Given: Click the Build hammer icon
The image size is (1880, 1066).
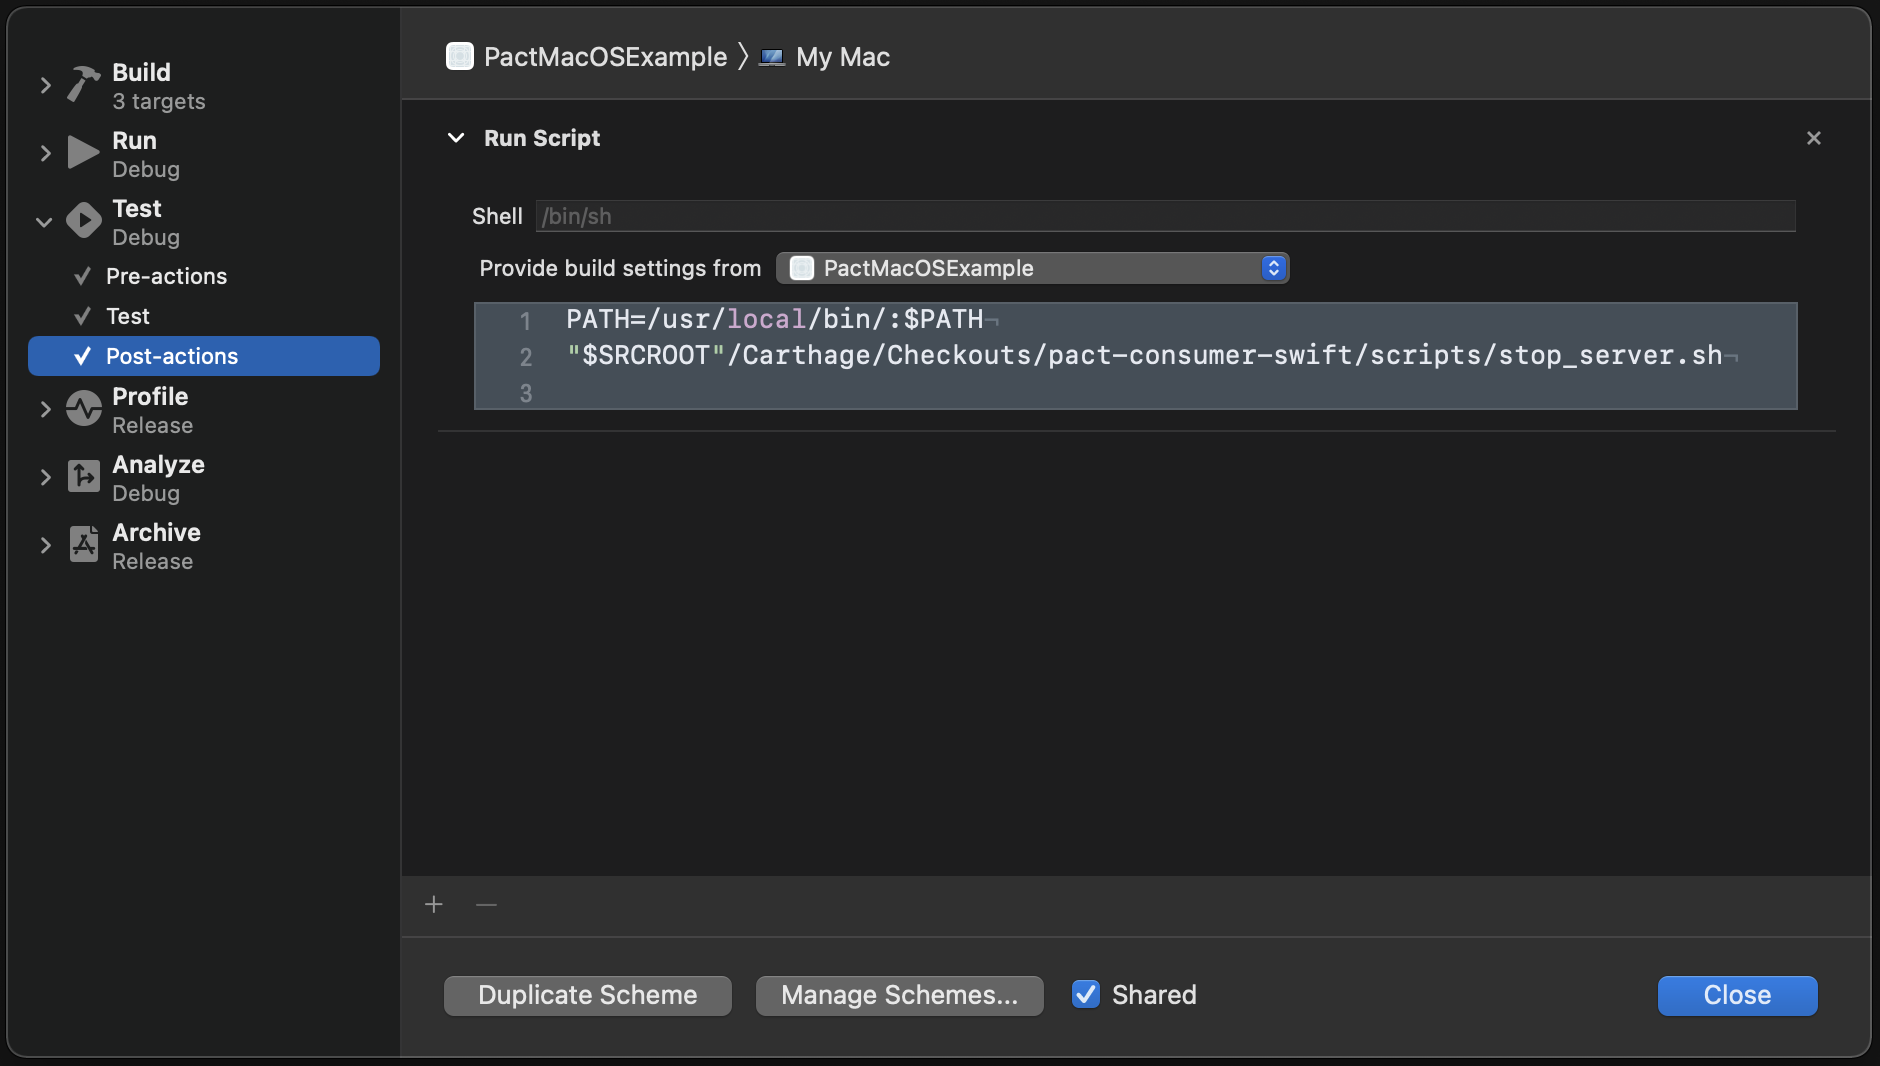Looking at the screenshot, I should [84, 85].
